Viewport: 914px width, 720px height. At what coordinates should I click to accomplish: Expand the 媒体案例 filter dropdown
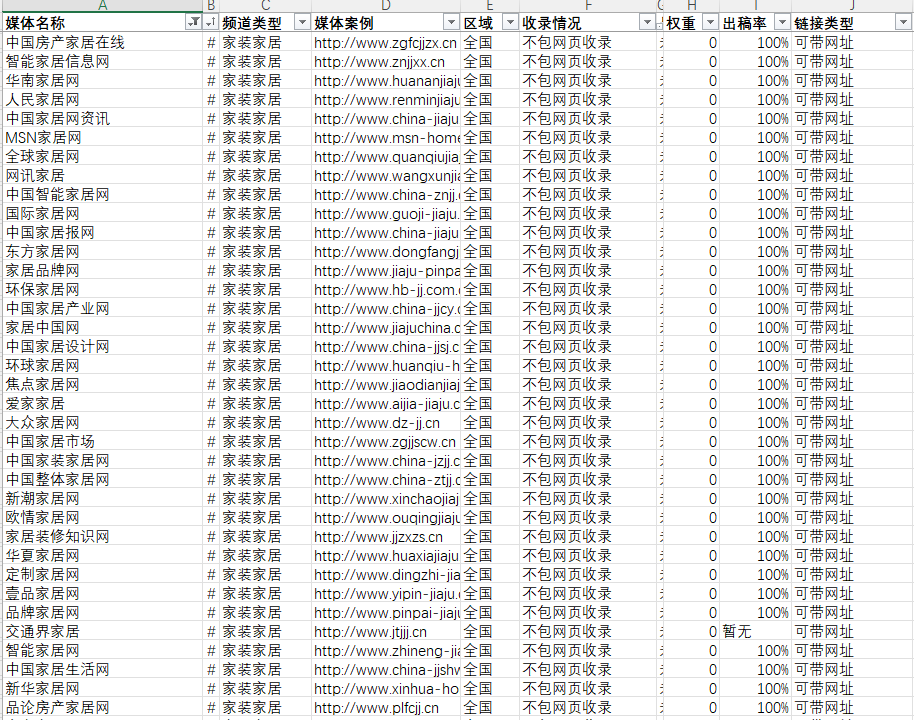point(450,22)
